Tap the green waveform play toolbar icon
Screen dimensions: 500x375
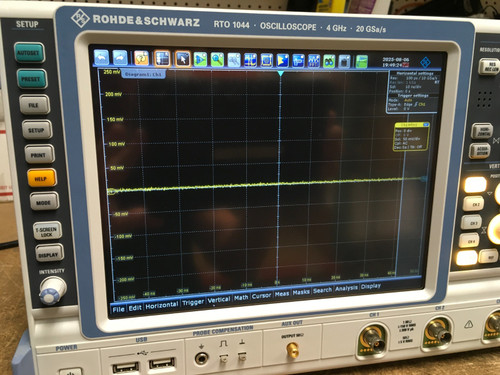pos(200,59)
